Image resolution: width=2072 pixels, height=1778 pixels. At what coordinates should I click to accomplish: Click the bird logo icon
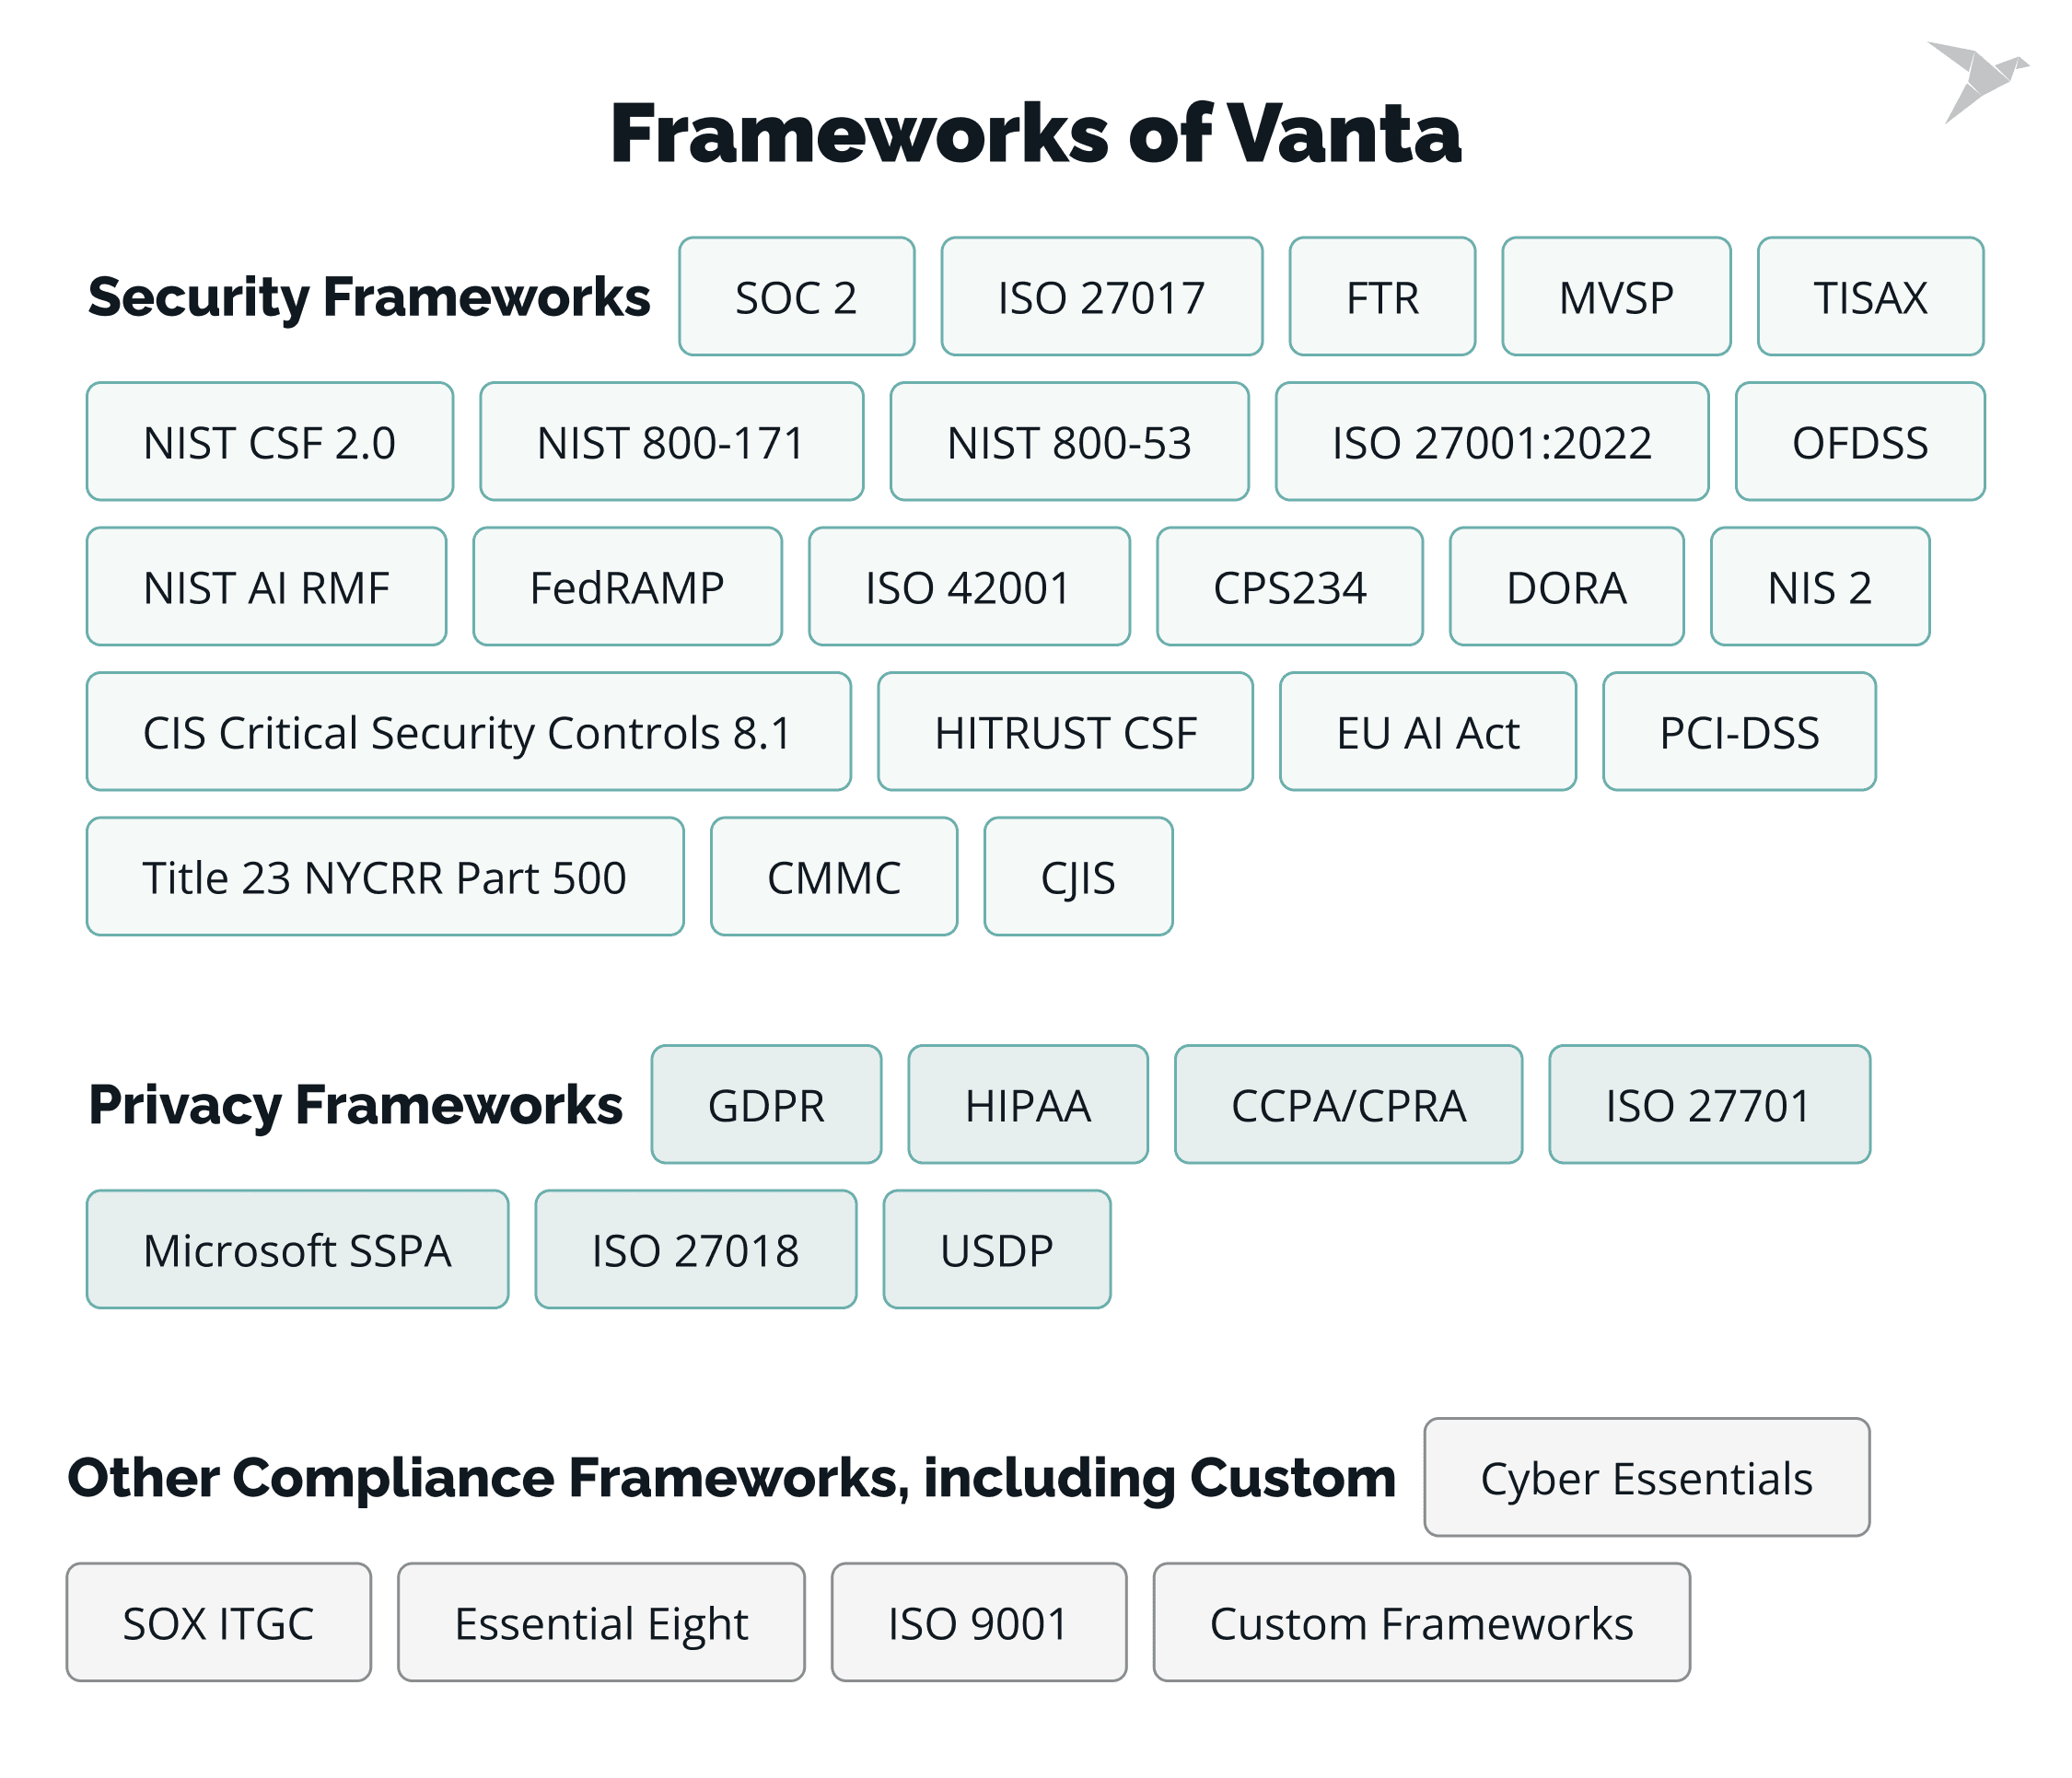point(1976,80)
